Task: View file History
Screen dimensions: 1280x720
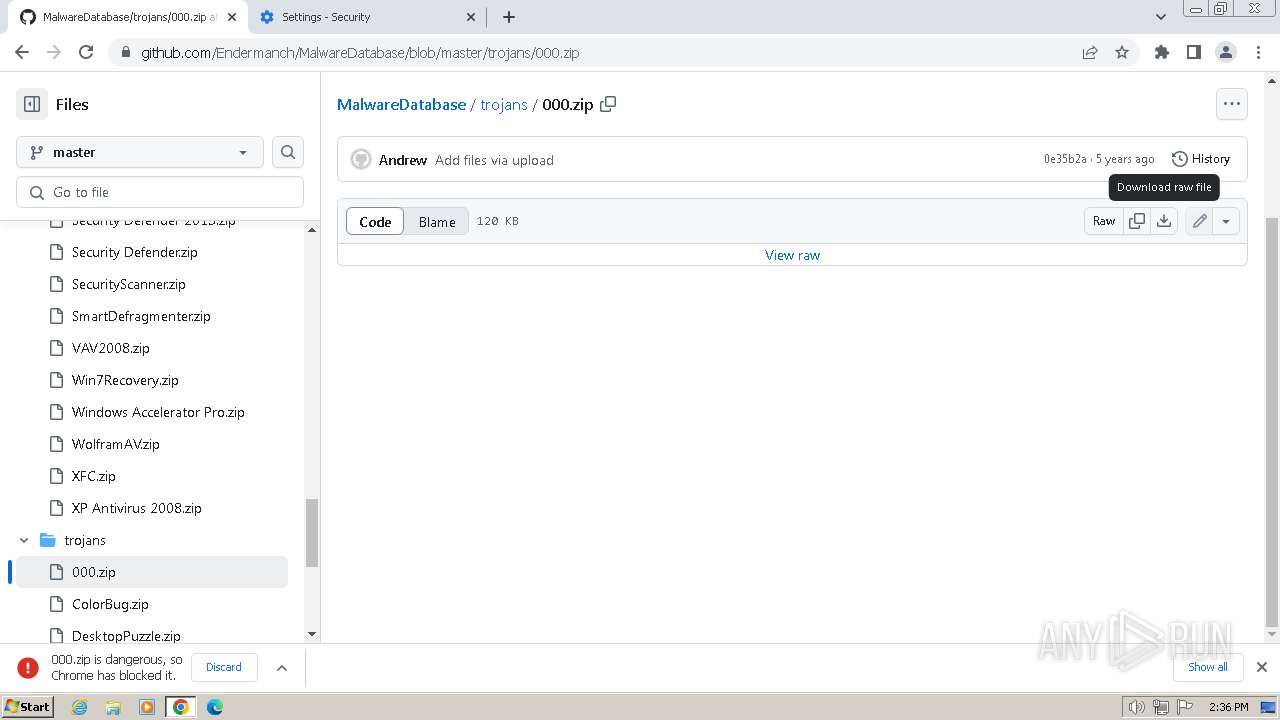Action: click(x=1201, y=159)
